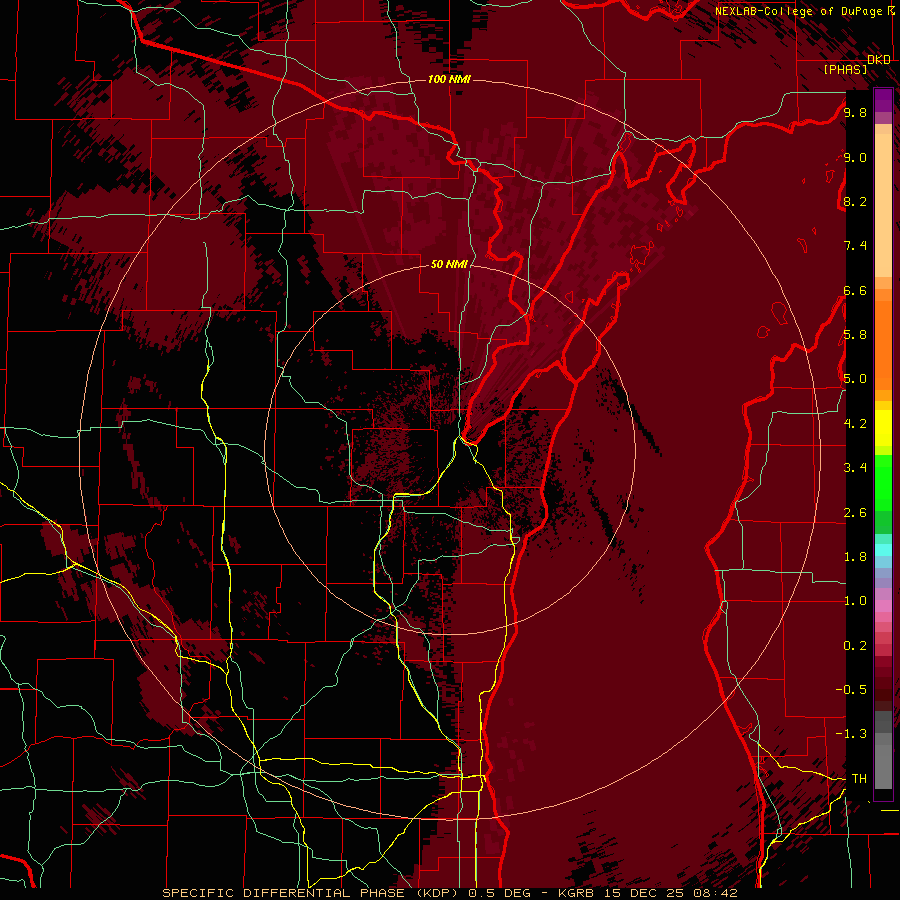Select the 9.8 value on color scale
Image resolution: width=900 pixels, height=900 pixels.
[855, 112]
